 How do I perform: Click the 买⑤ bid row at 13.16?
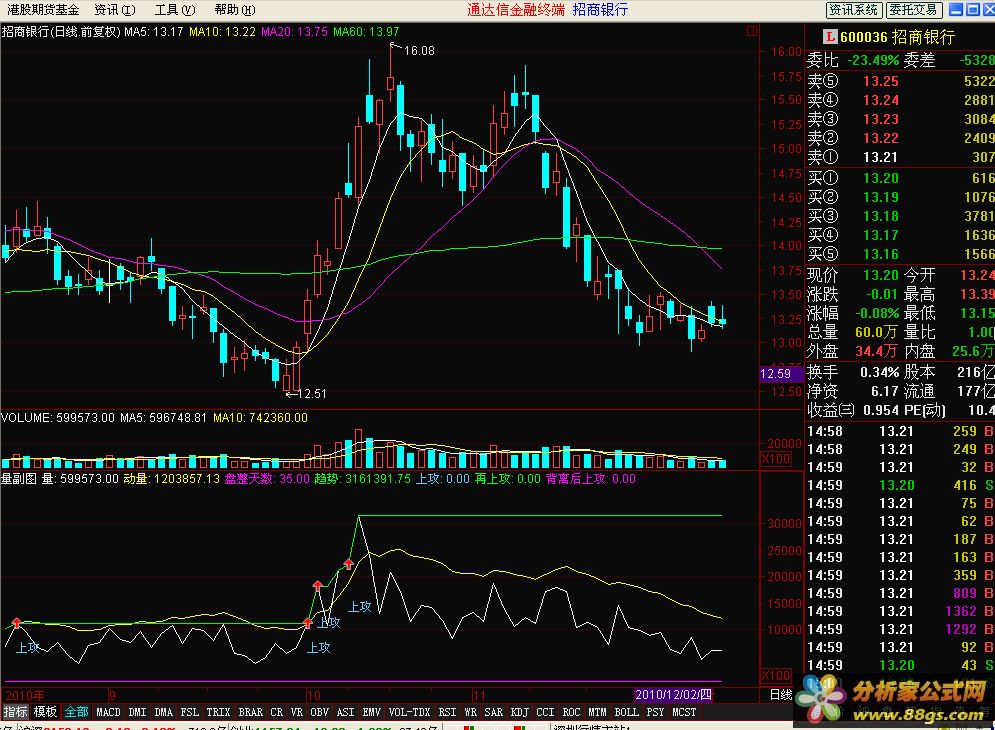click(900, 255)
